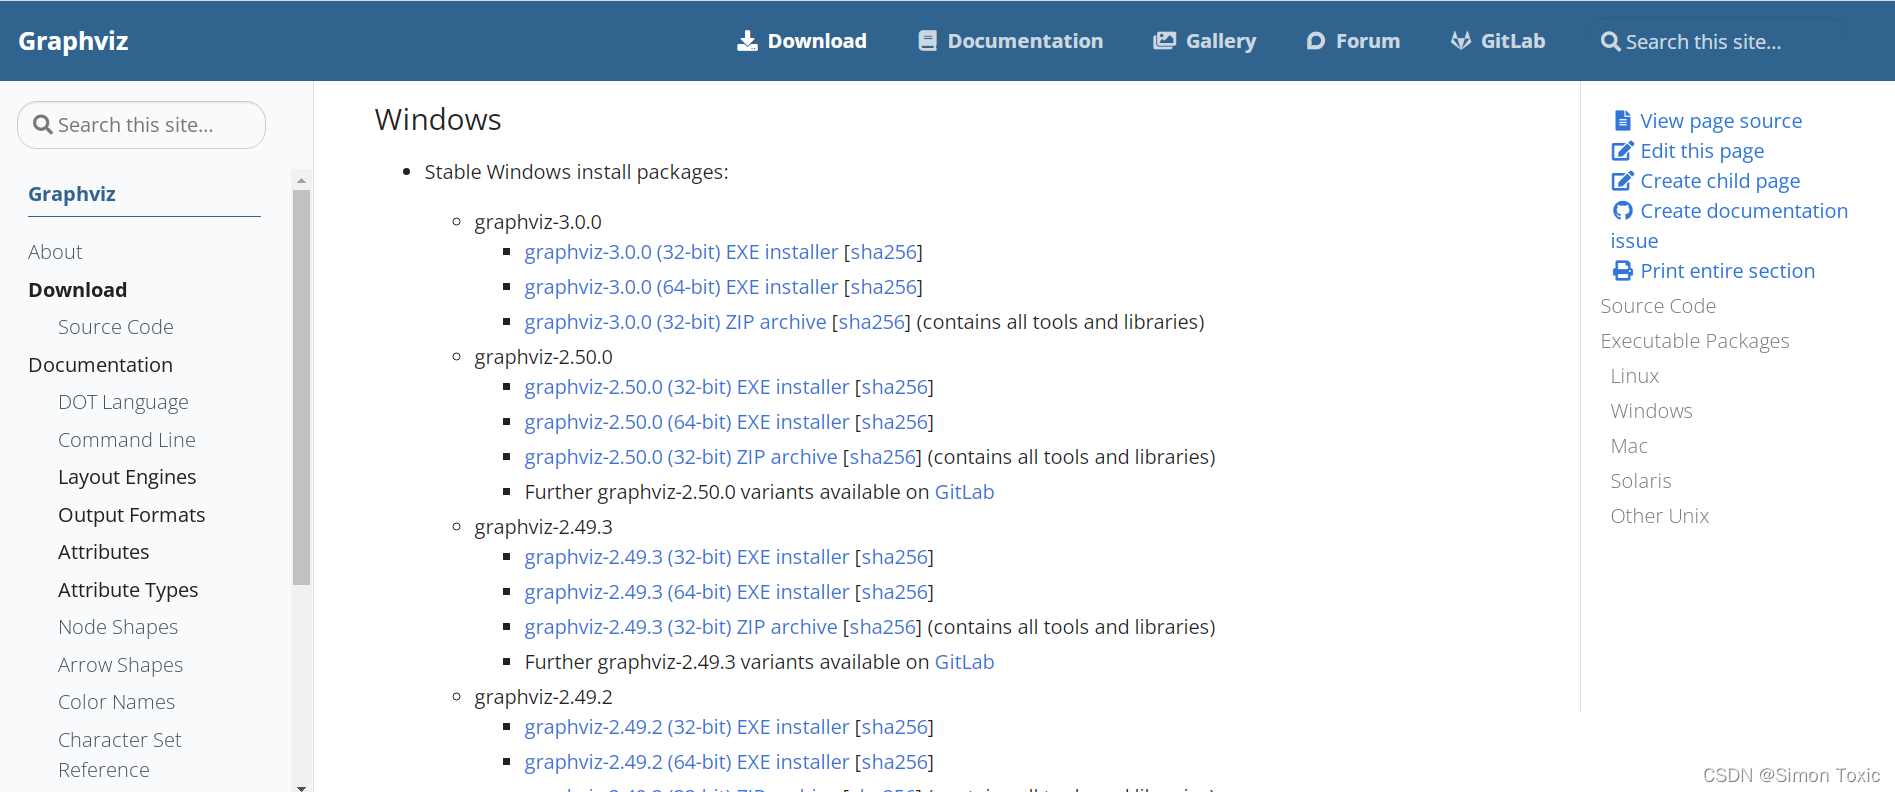
Task: Click the magnifier icon in top search
Action: (1610, 42)
